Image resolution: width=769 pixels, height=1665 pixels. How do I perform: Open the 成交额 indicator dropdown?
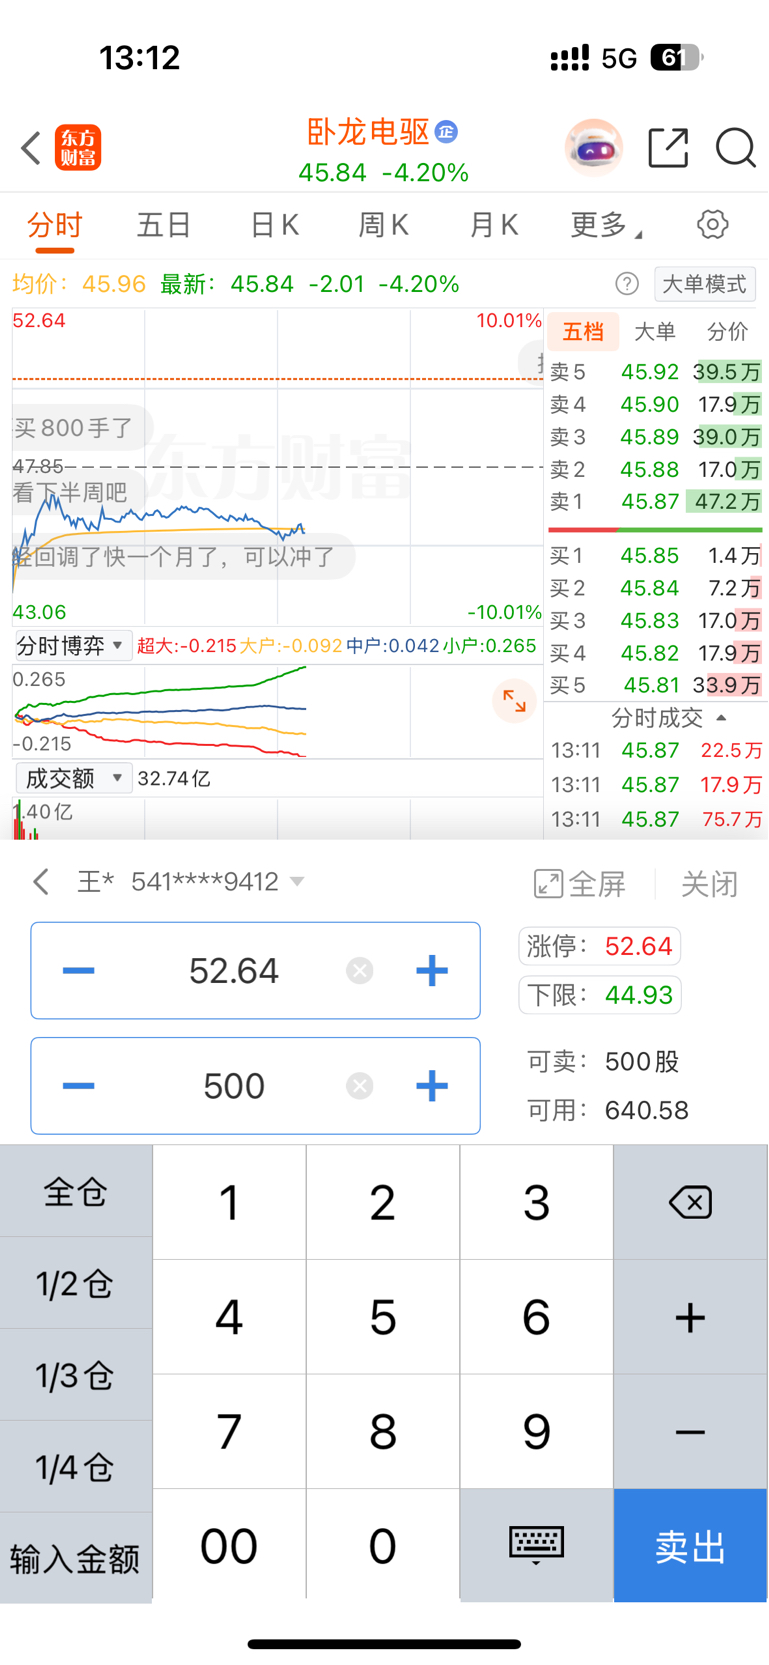[73, 778]
